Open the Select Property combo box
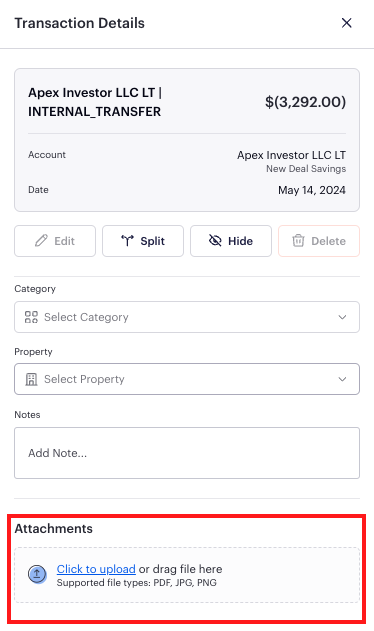The width and height of the screenshot is (374, 631). [187, 379]
